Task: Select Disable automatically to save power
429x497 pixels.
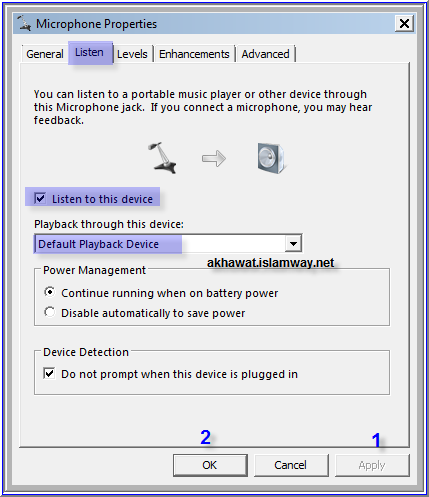Action: [x=50, y=312]
